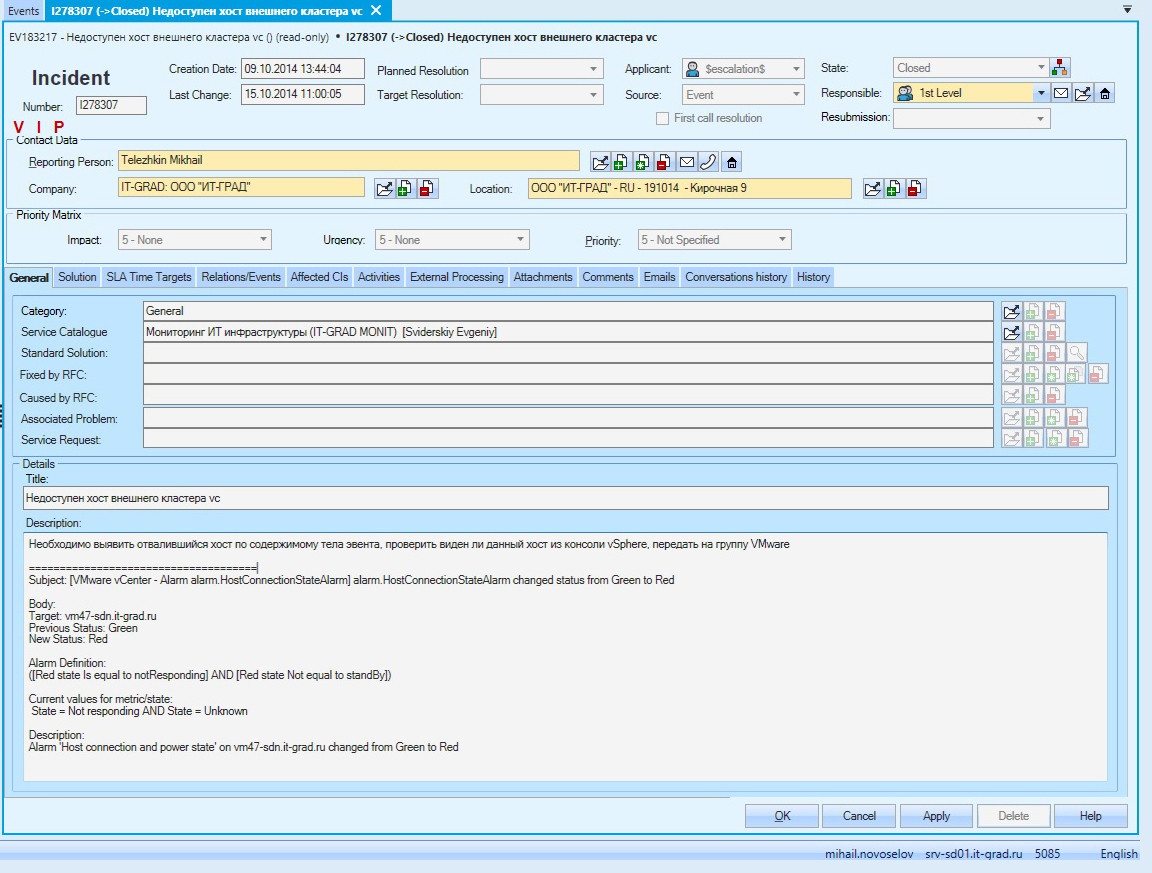The width and height of the screenshot is (1152, 873).
Task: Switch to the SLA Time Targets tab
Action: (149, 277)
